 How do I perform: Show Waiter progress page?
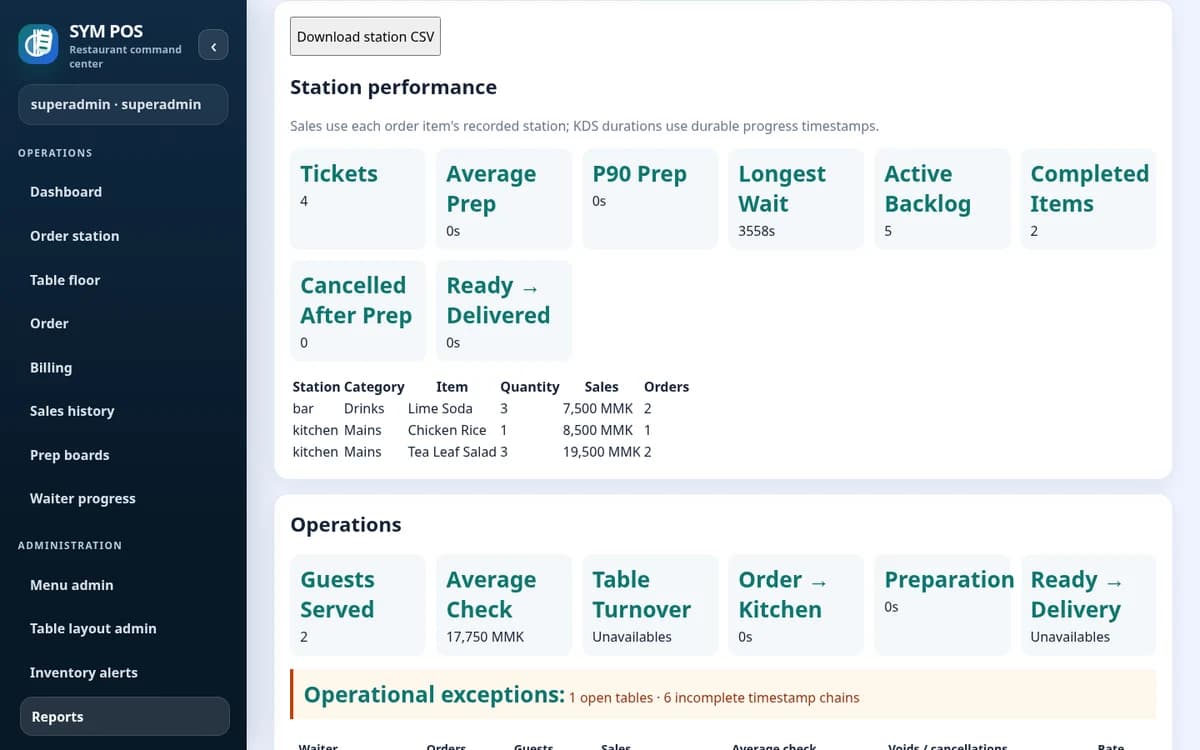pyautogui.click(x=124, y=498)
